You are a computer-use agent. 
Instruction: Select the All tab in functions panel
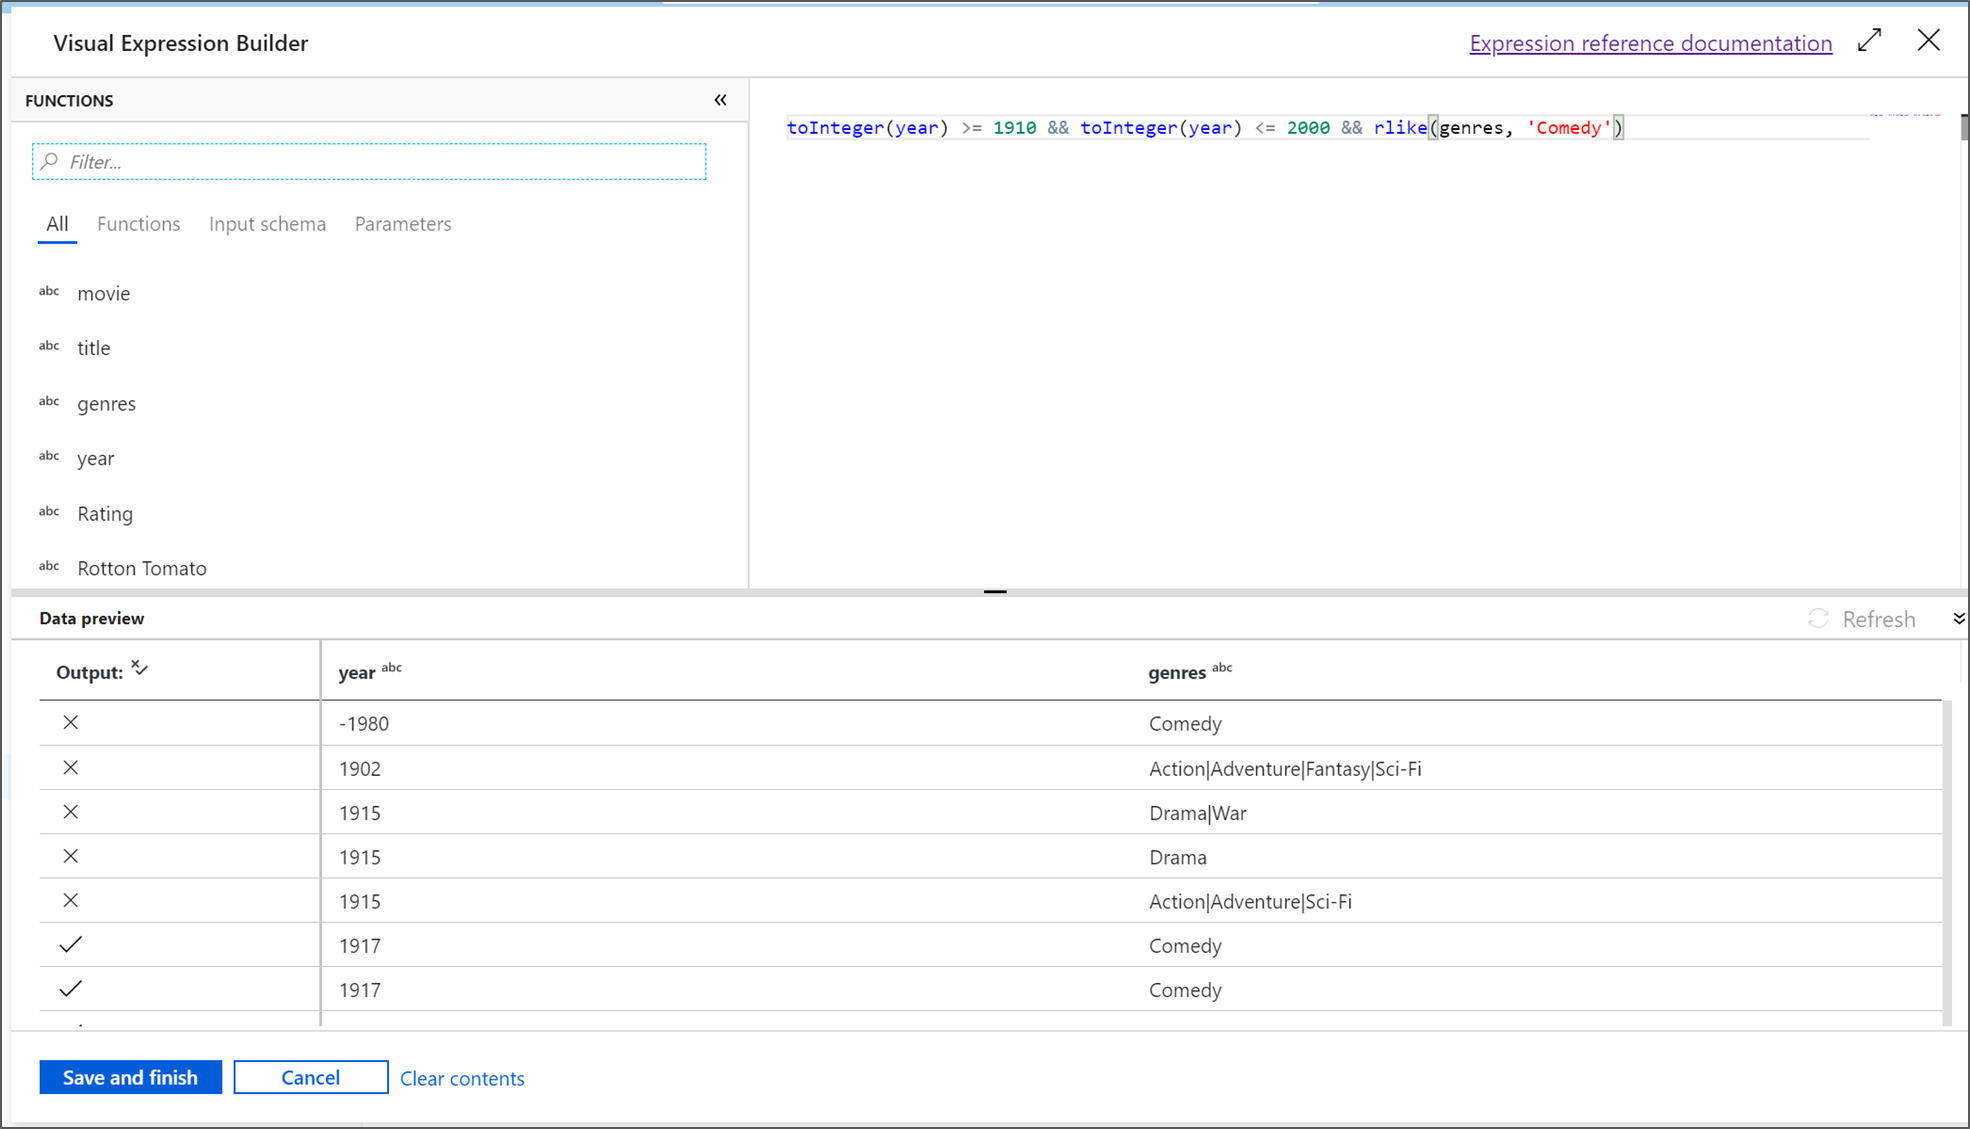[57, 223]
